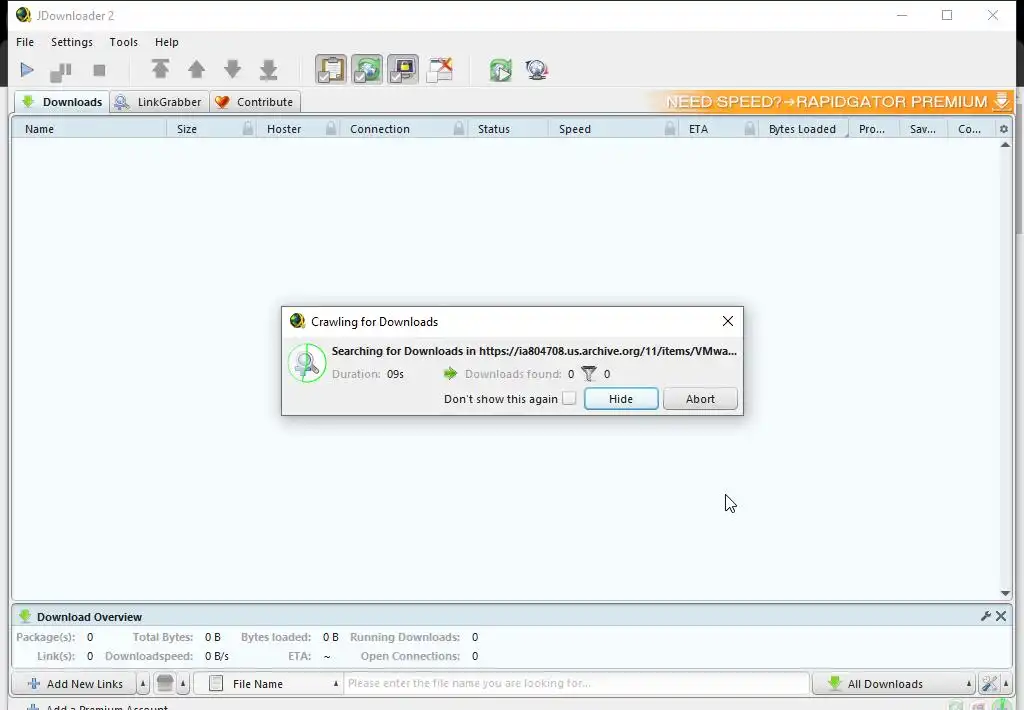Open Download Overview wrench settings
Viewport: 1024px width, 710px height.
(x=986, y=616)
